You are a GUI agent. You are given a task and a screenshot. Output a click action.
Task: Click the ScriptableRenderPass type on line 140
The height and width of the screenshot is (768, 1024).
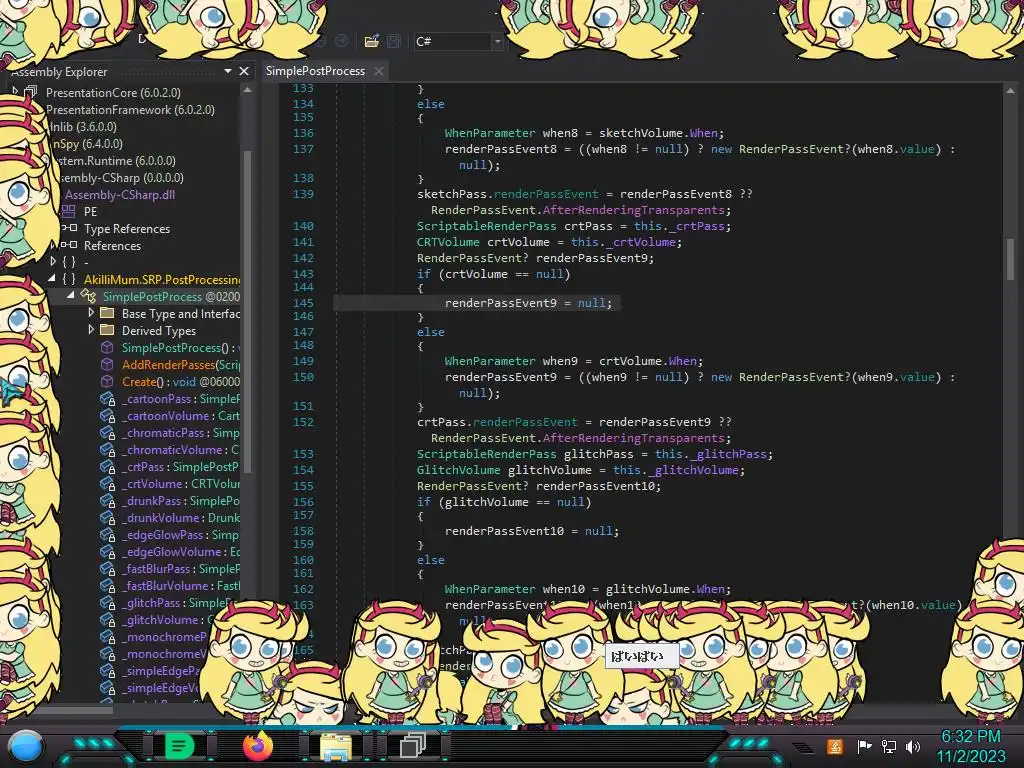487,226
